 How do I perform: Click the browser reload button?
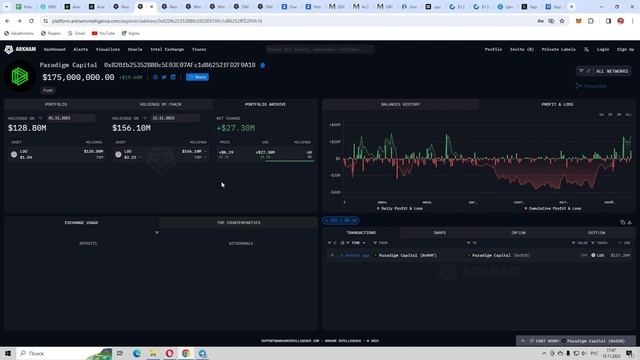click(31, 21)
